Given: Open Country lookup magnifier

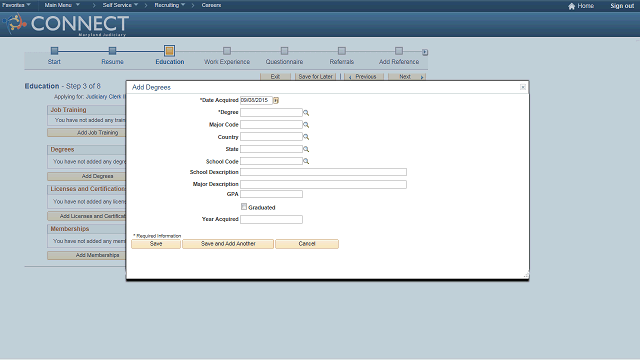Looking at the screenshot, I should (306, 137).
